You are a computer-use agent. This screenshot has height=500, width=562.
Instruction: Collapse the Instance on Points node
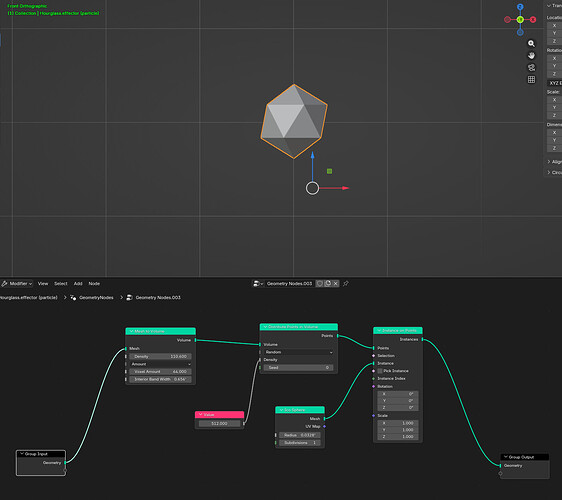379,330
